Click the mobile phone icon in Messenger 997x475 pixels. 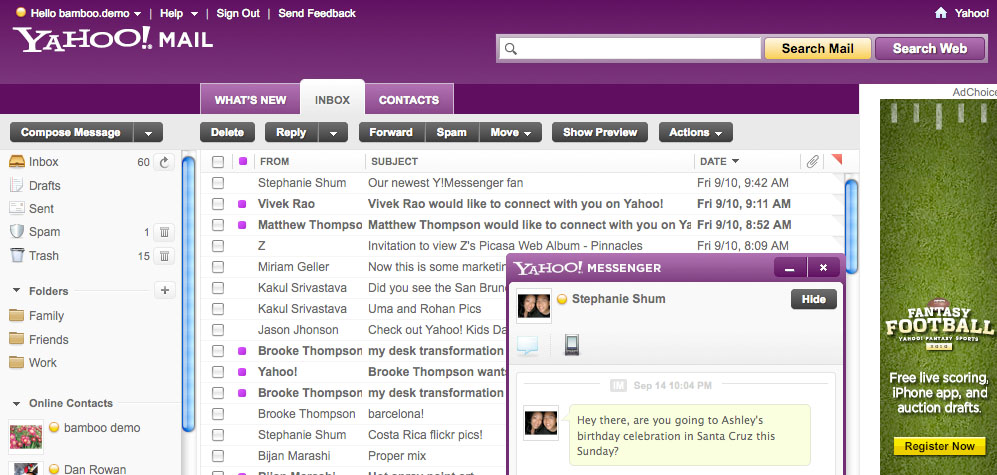(572, 346)
